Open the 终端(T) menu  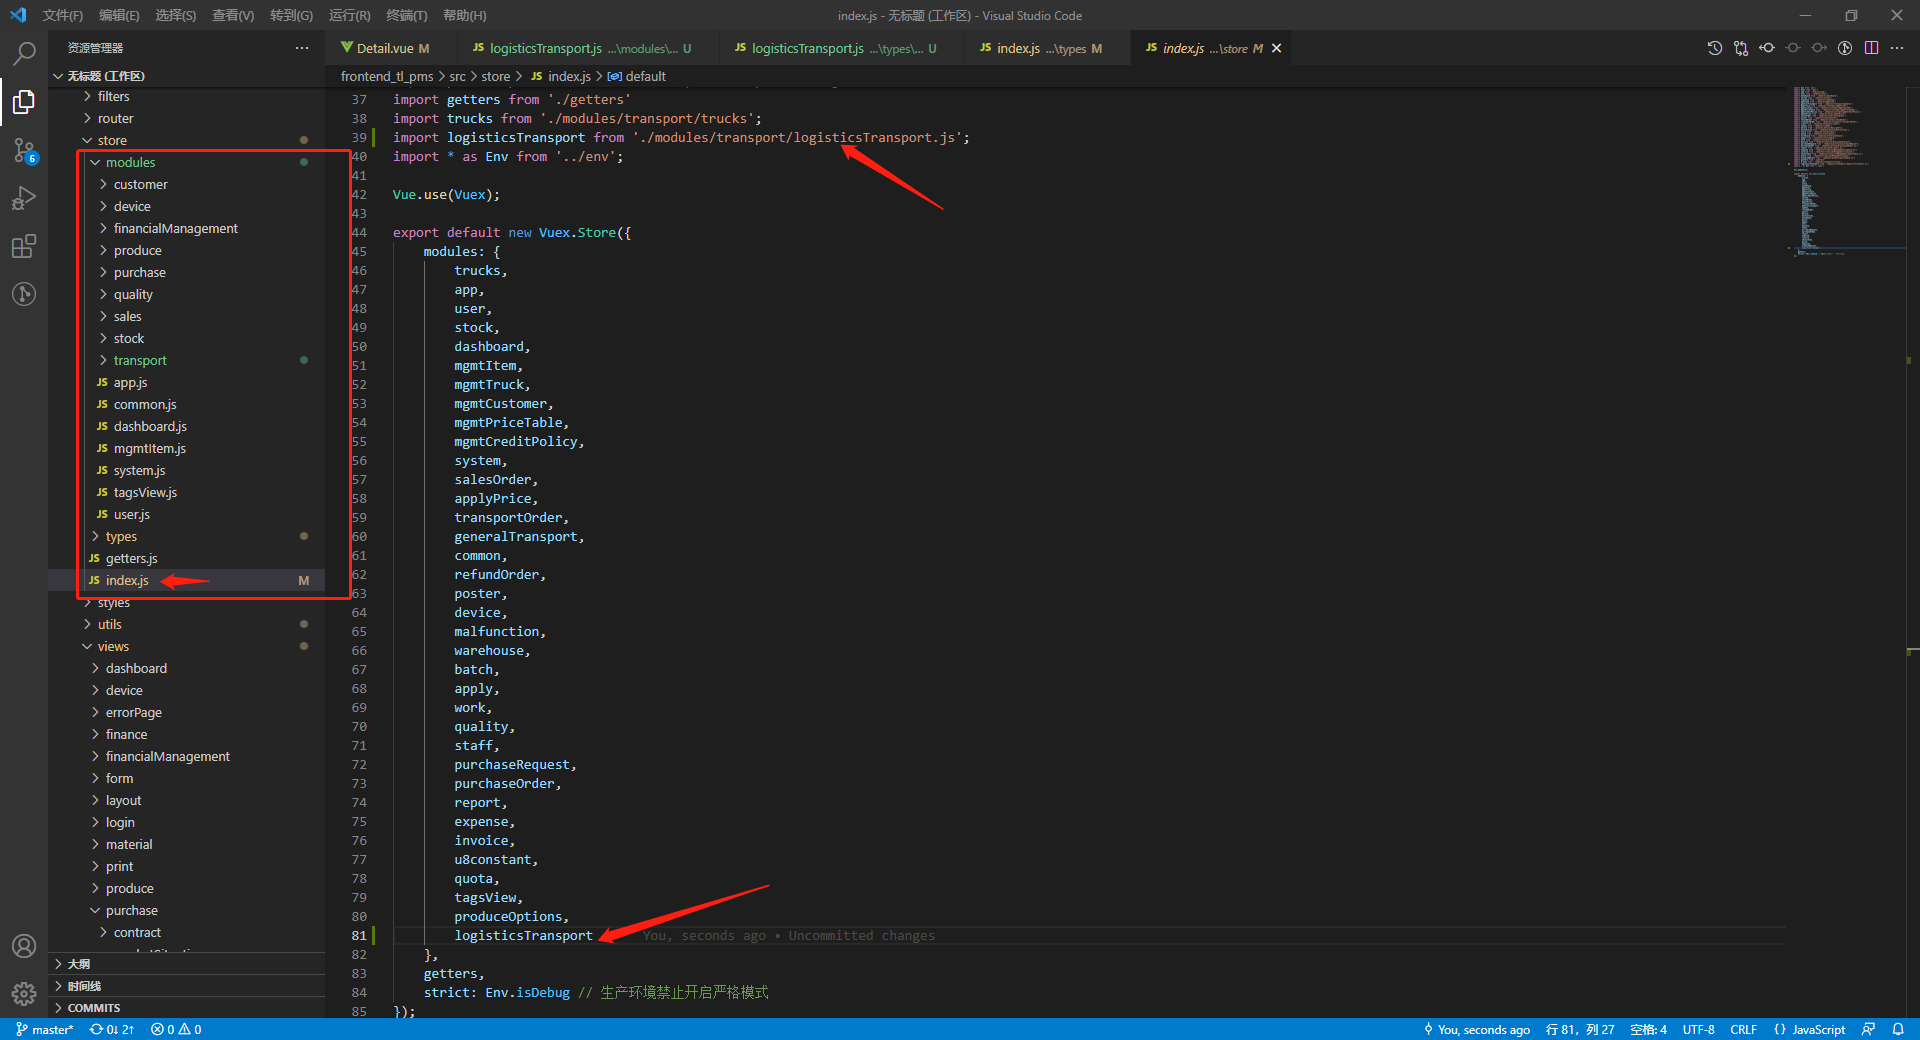coord(406,15)
